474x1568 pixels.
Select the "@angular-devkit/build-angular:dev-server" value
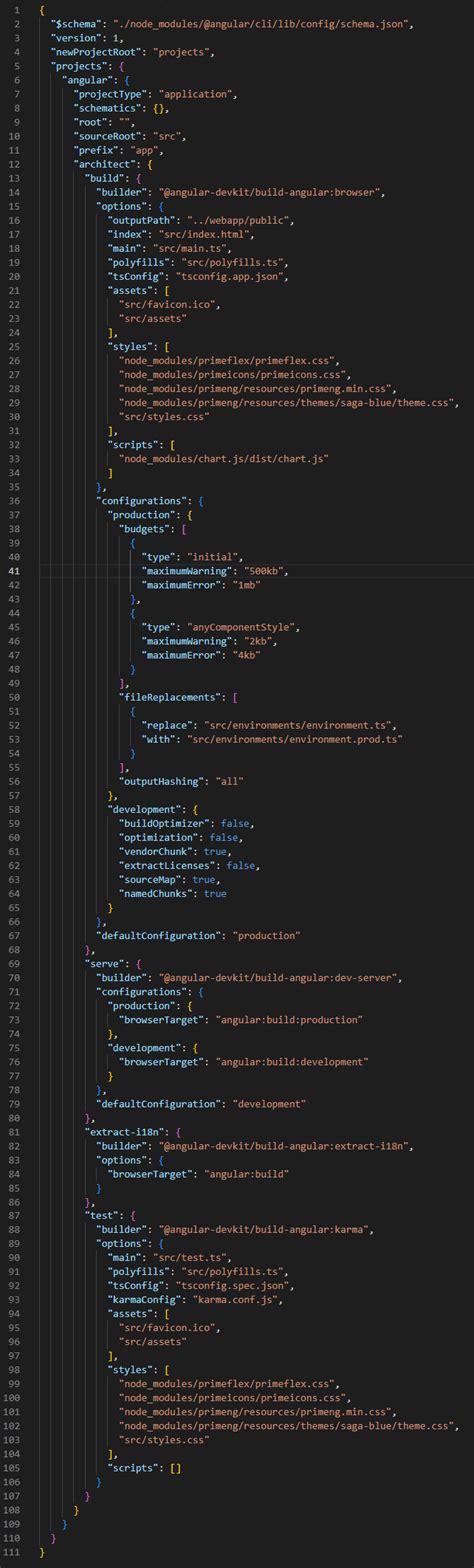(x=280, y=977)
